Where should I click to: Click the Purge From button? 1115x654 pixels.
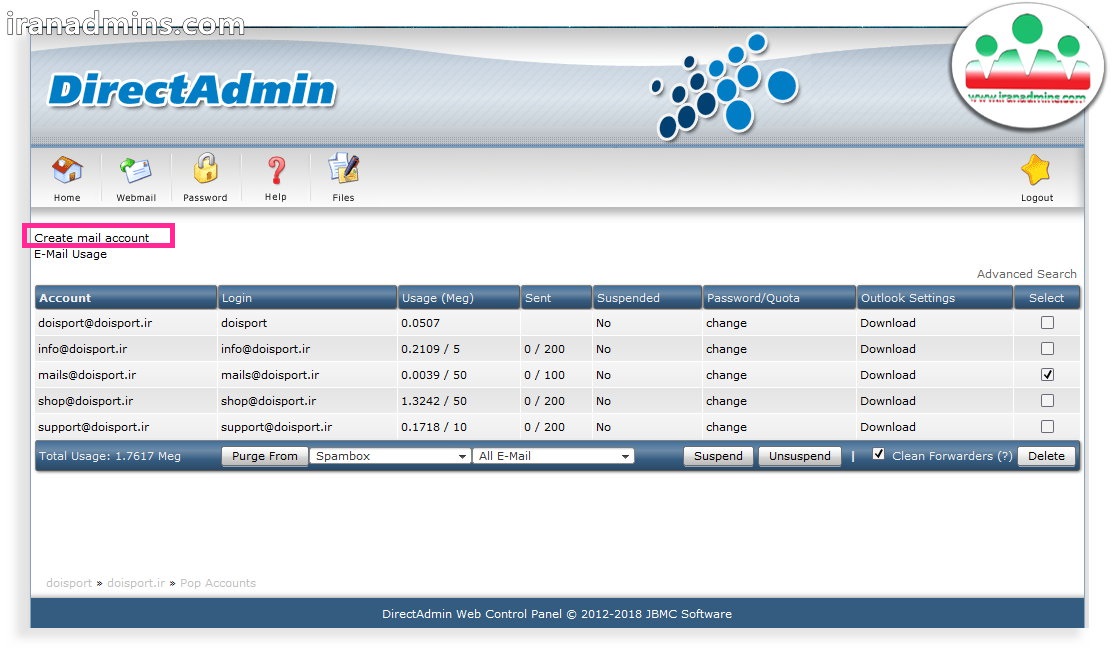tap(265, 456)
